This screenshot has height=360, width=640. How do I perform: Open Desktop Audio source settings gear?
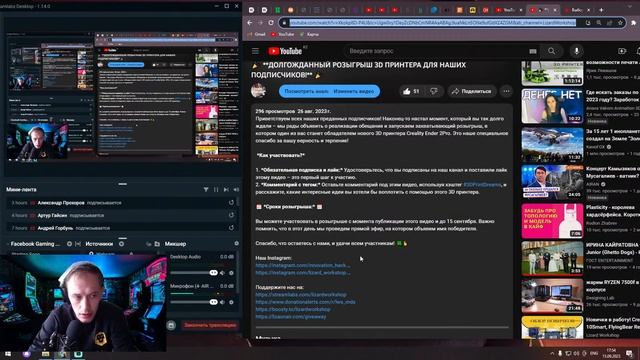point(231,273)
